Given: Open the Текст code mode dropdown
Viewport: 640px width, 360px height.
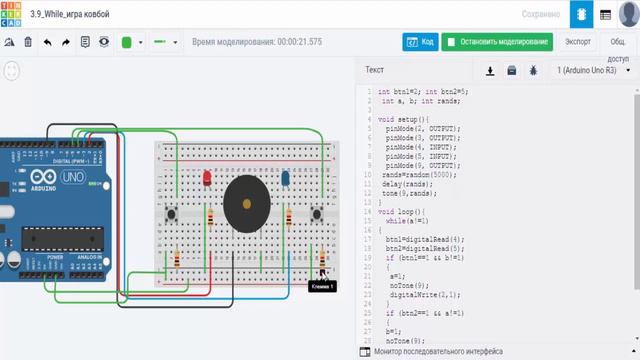Looking at the screenshot, I should coord(375,70).
